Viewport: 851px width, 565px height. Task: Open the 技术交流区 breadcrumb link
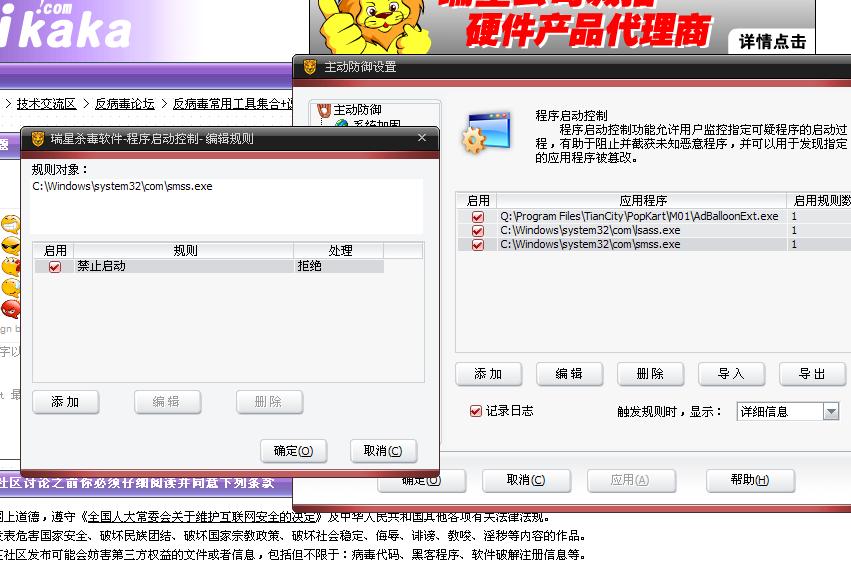[46, 104]
